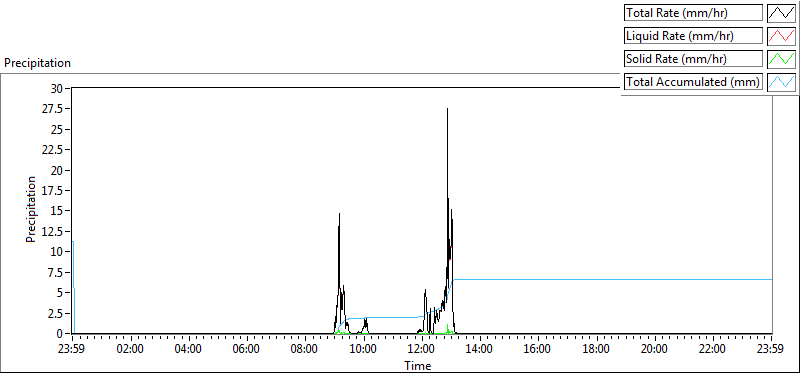Screen dimensions: 800x373
Task: Click the rate spike just after 09:00
Action: 339,215
